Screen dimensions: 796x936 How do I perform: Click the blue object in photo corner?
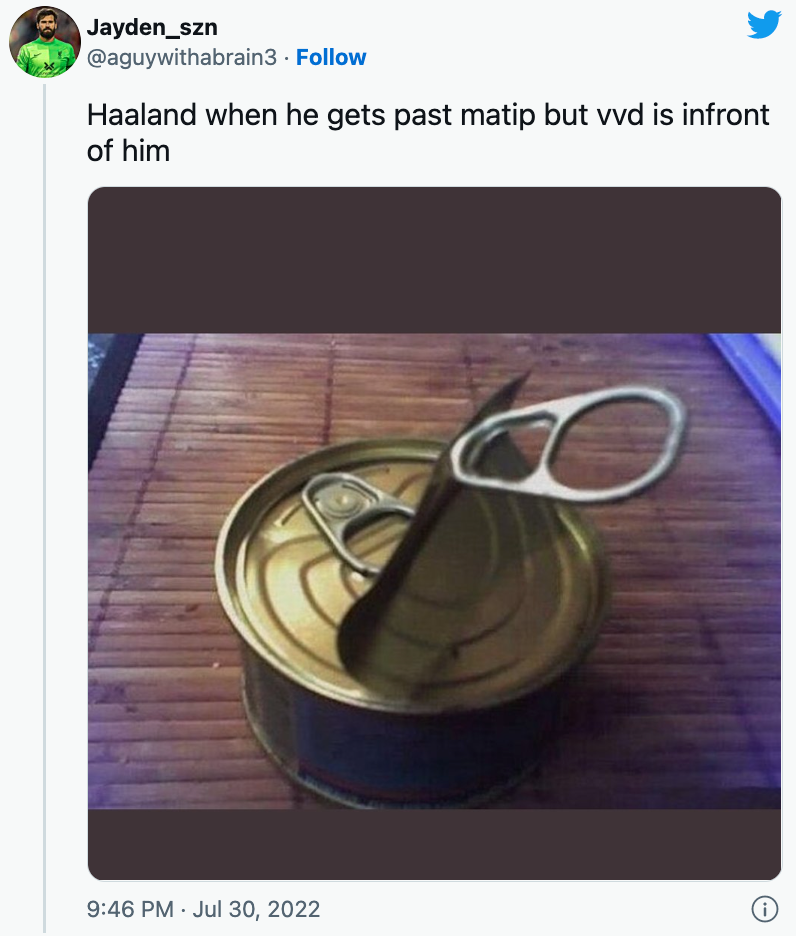click(749, 373)
